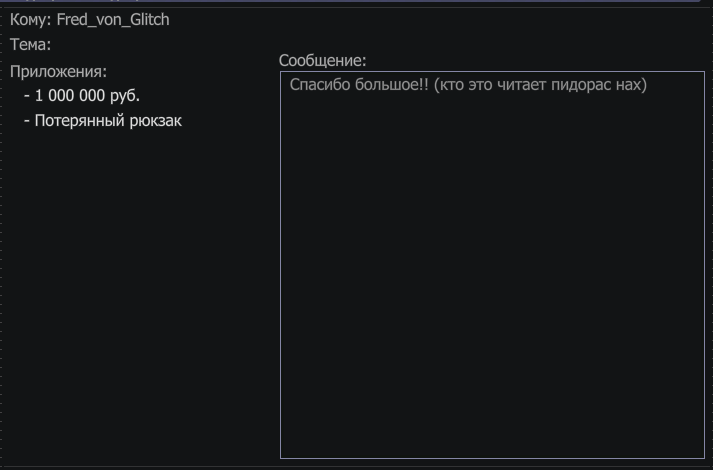Click the recipient name Fred_von_Glitch

(113, 20)
